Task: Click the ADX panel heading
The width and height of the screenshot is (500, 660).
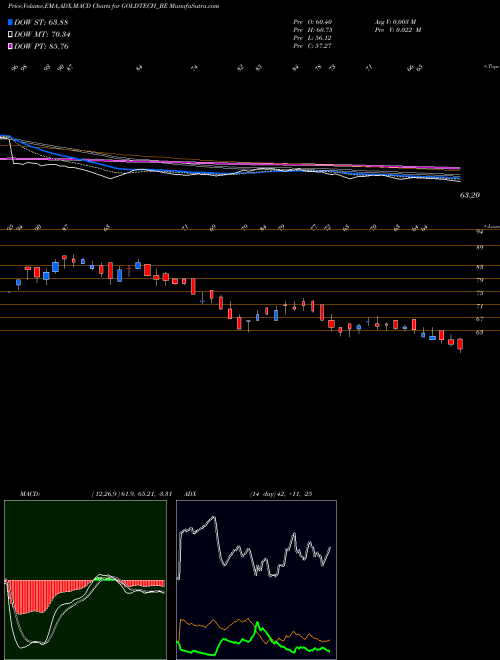Action: [190, 494]
